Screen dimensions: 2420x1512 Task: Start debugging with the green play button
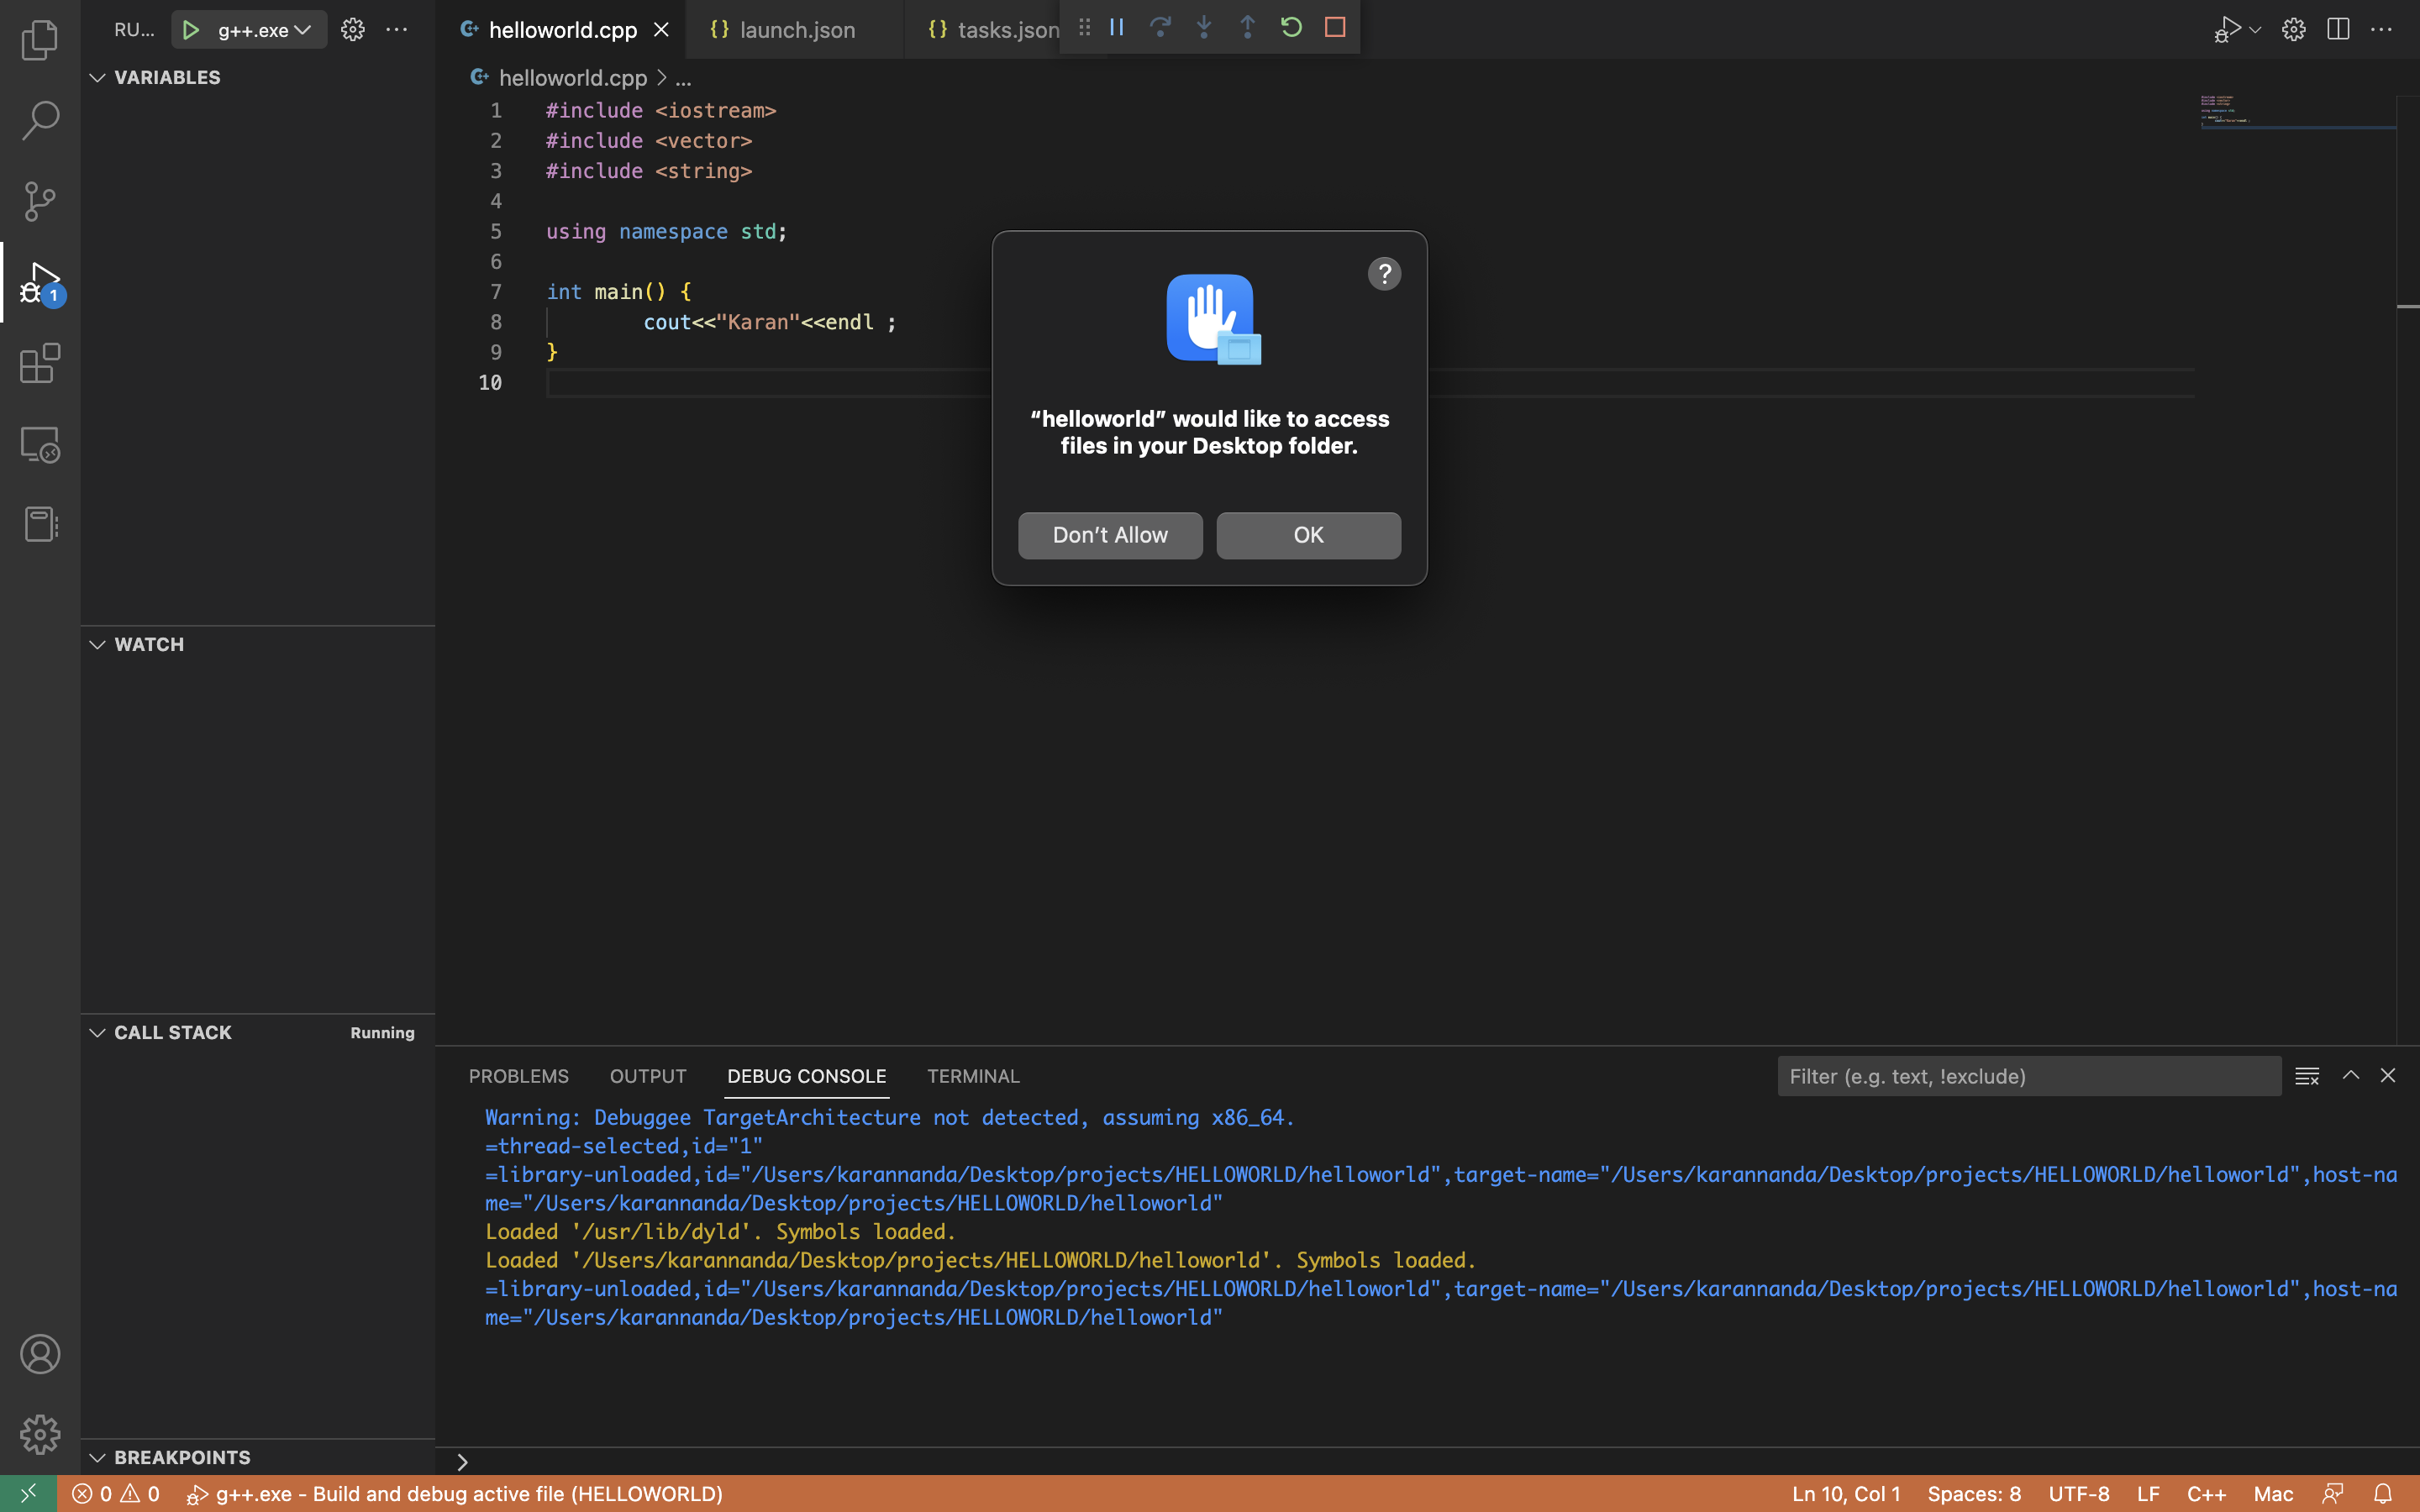190,30
